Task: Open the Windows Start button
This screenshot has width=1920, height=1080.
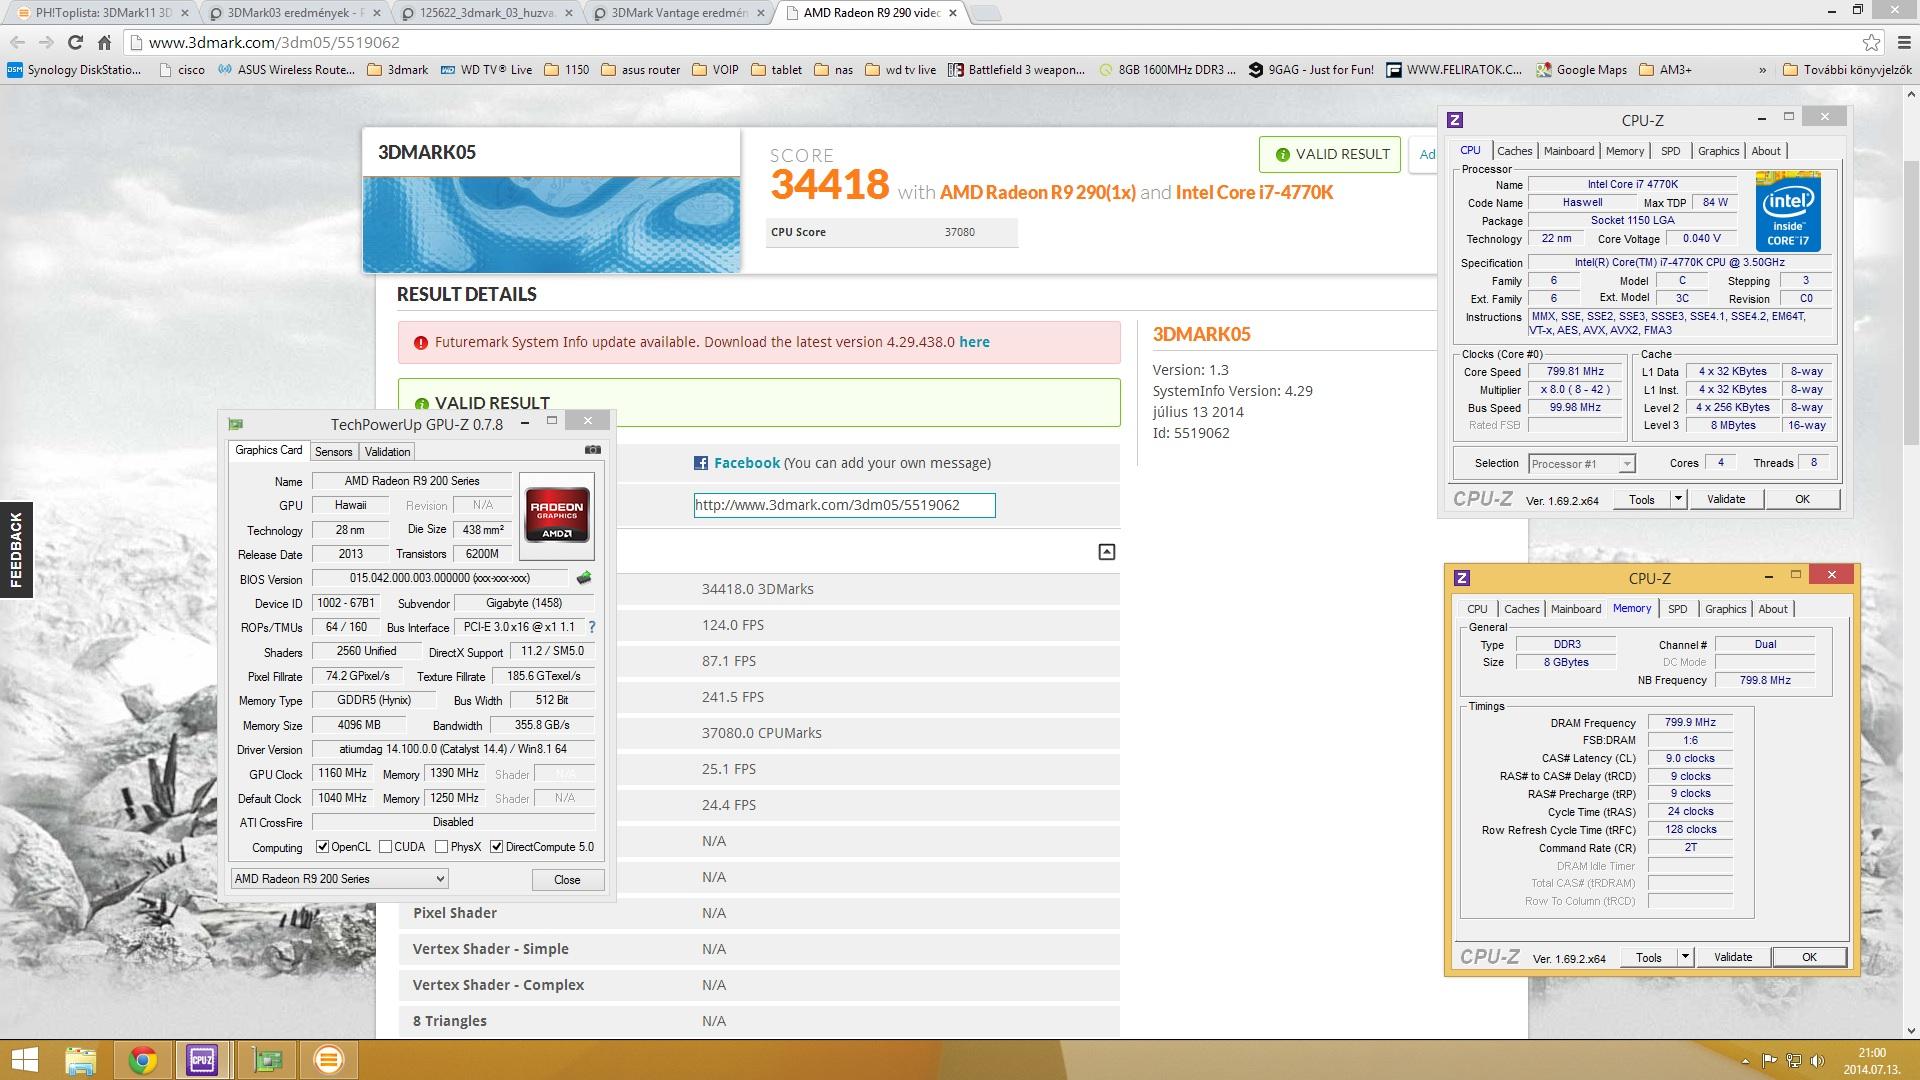Action: pyautogui.click(x=24, y=1059)
